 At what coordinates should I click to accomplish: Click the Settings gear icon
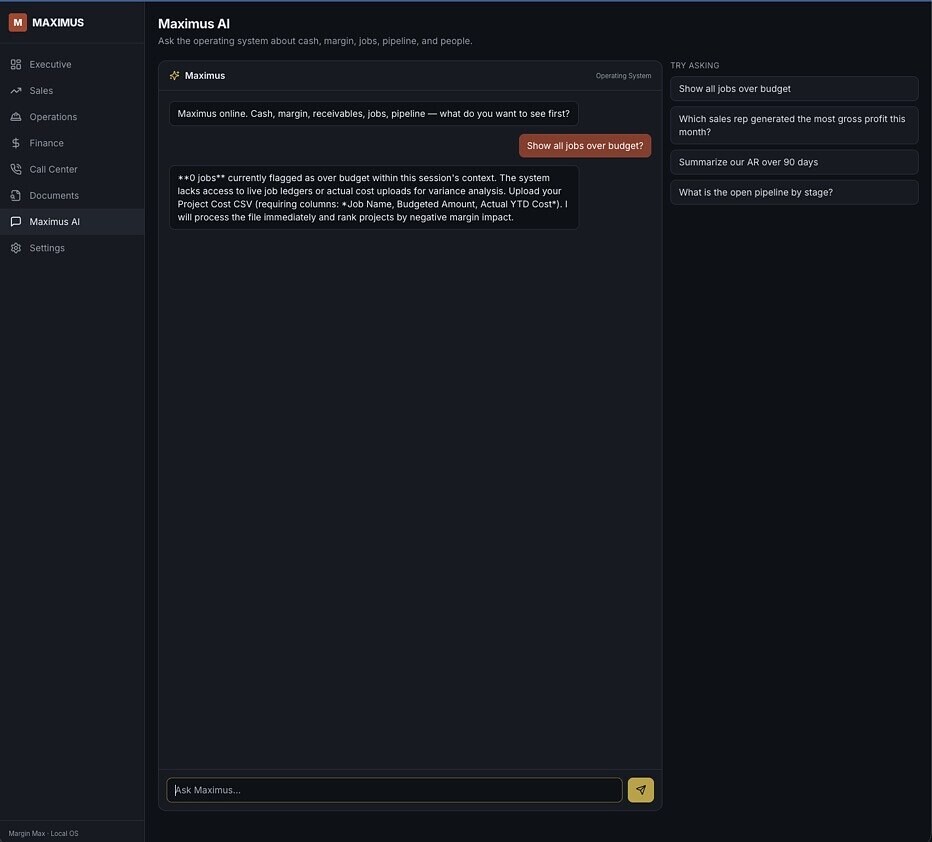coord(16,248)
